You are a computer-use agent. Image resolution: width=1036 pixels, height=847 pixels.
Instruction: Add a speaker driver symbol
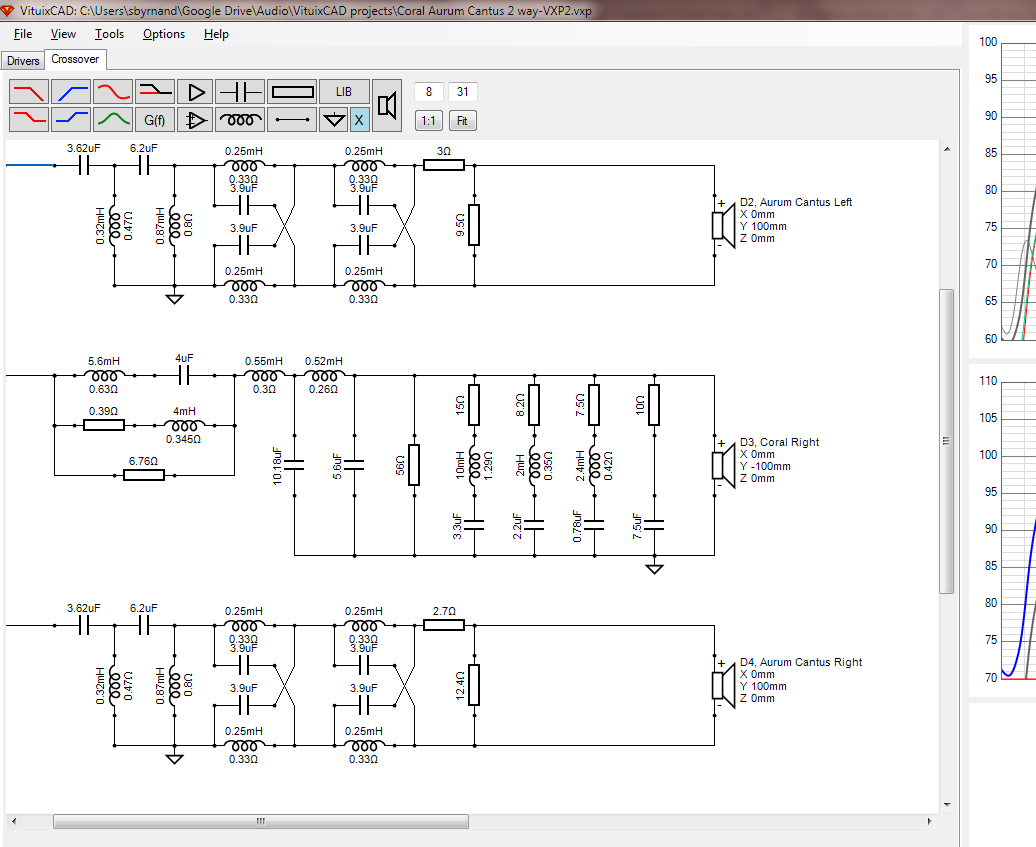click(x=387, y=106)
